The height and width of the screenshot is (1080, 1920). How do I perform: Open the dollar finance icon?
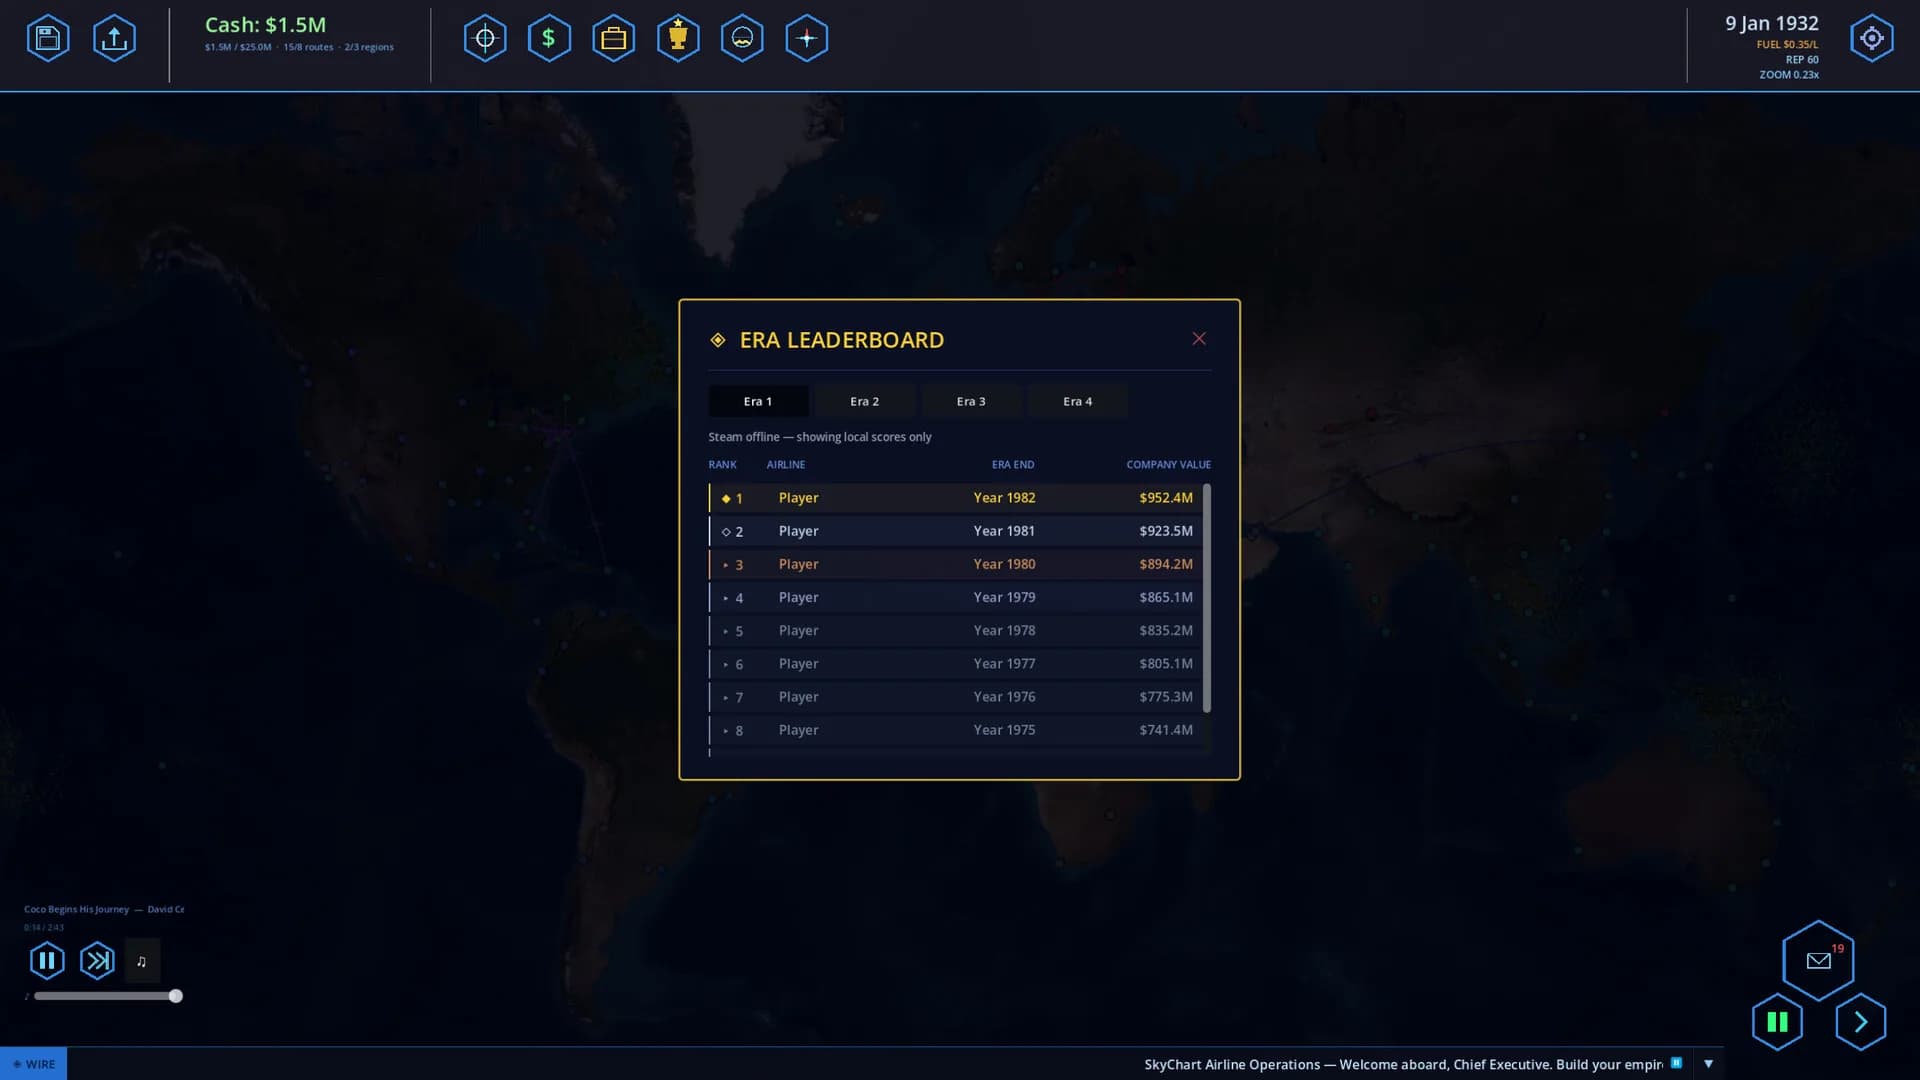tap(549, 38)
